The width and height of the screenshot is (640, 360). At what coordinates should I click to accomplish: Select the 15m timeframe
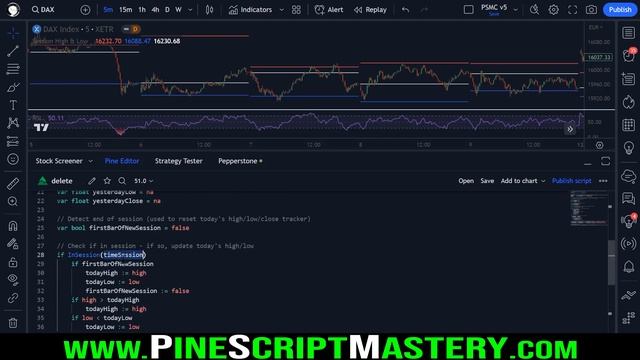(x=125, y=10)
